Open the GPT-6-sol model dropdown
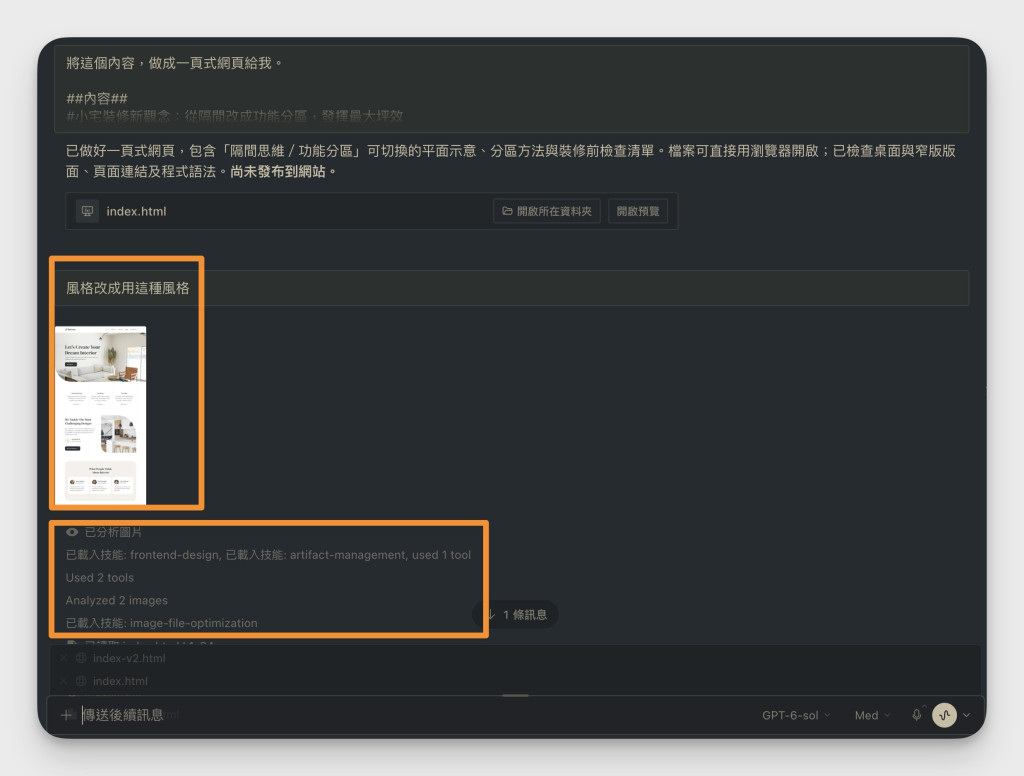This screenshot has width=1024, height=776. click(x=796, y=715)
